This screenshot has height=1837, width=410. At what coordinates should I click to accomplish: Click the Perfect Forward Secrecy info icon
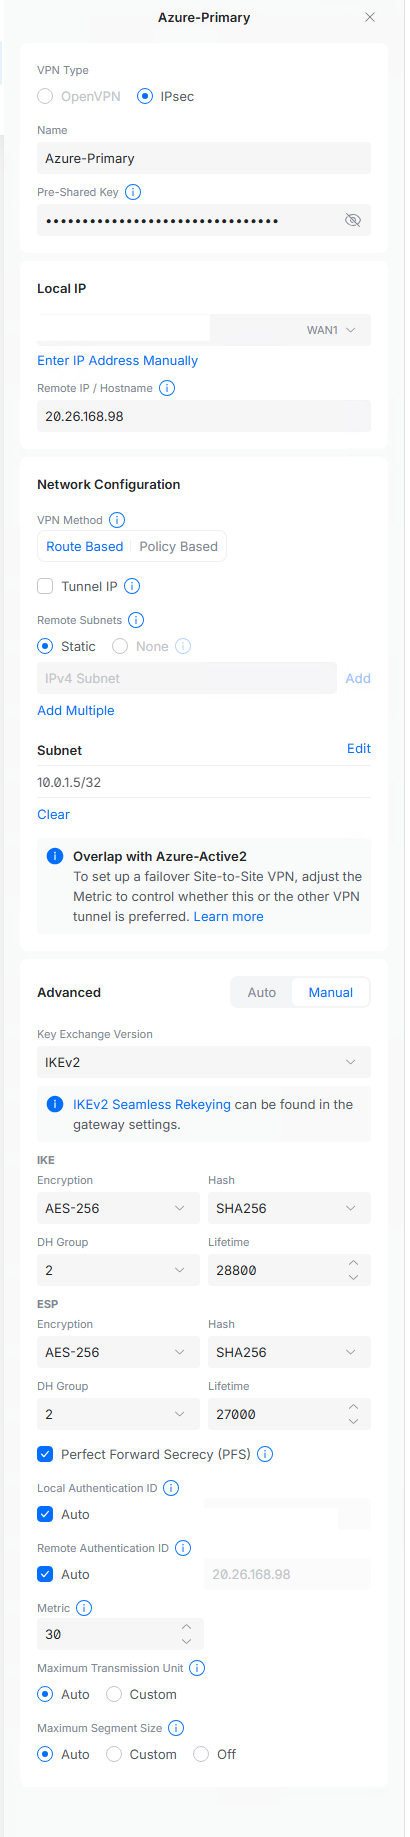point(265,1454)
